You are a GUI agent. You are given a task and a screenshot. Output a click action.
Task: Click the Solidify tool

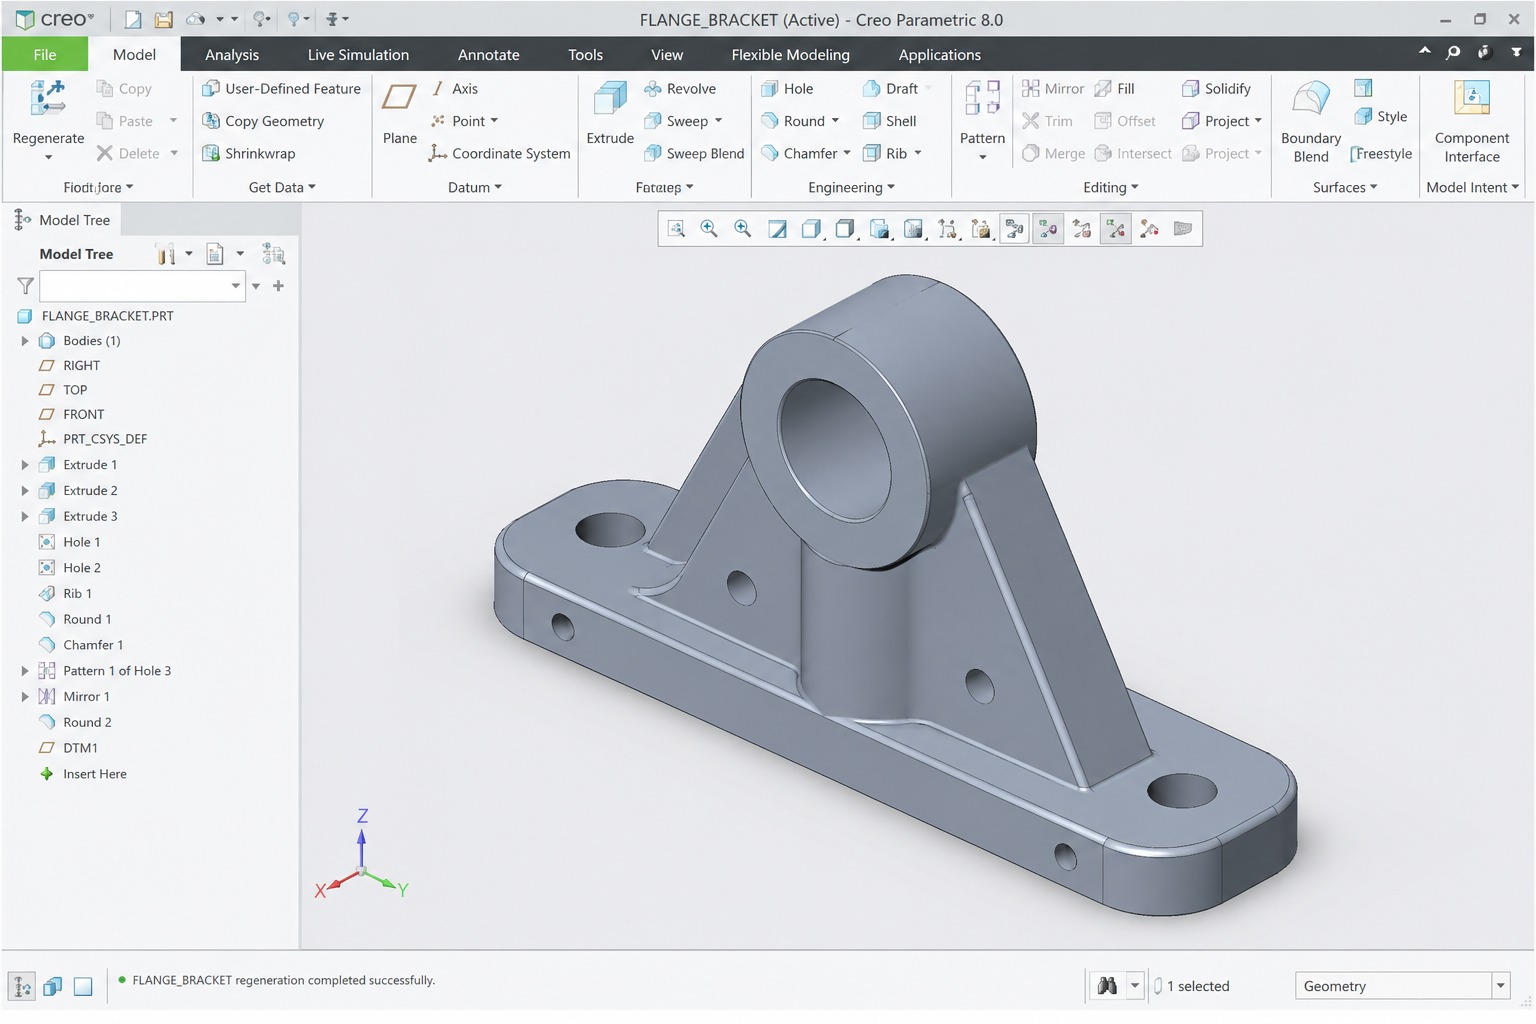[x=1216, y=89]
